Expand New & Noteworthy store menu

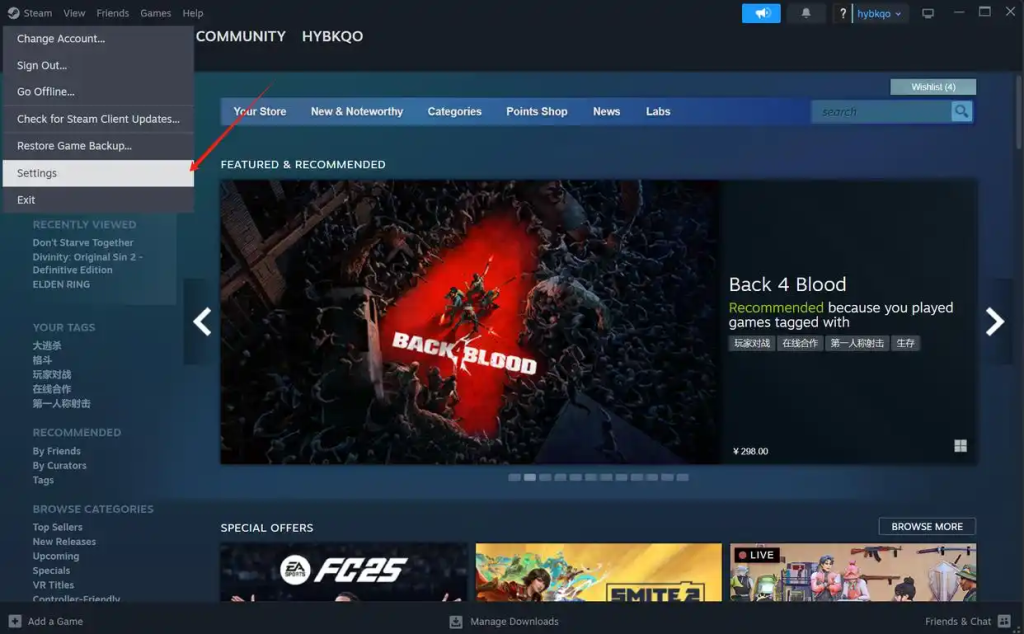357,112
